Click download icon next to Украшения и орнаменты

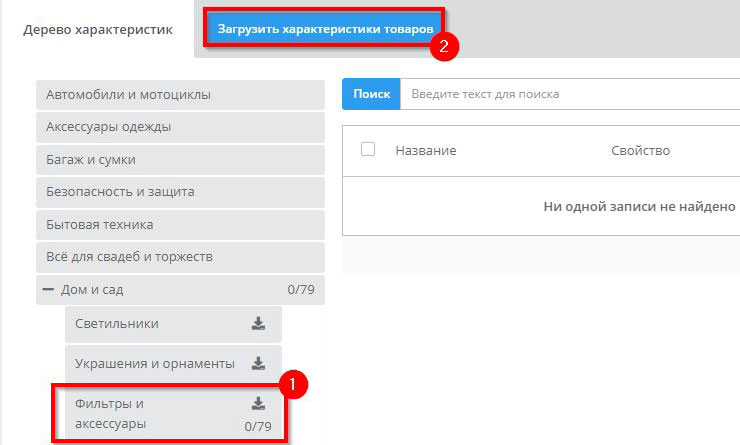tap(258, 363)
